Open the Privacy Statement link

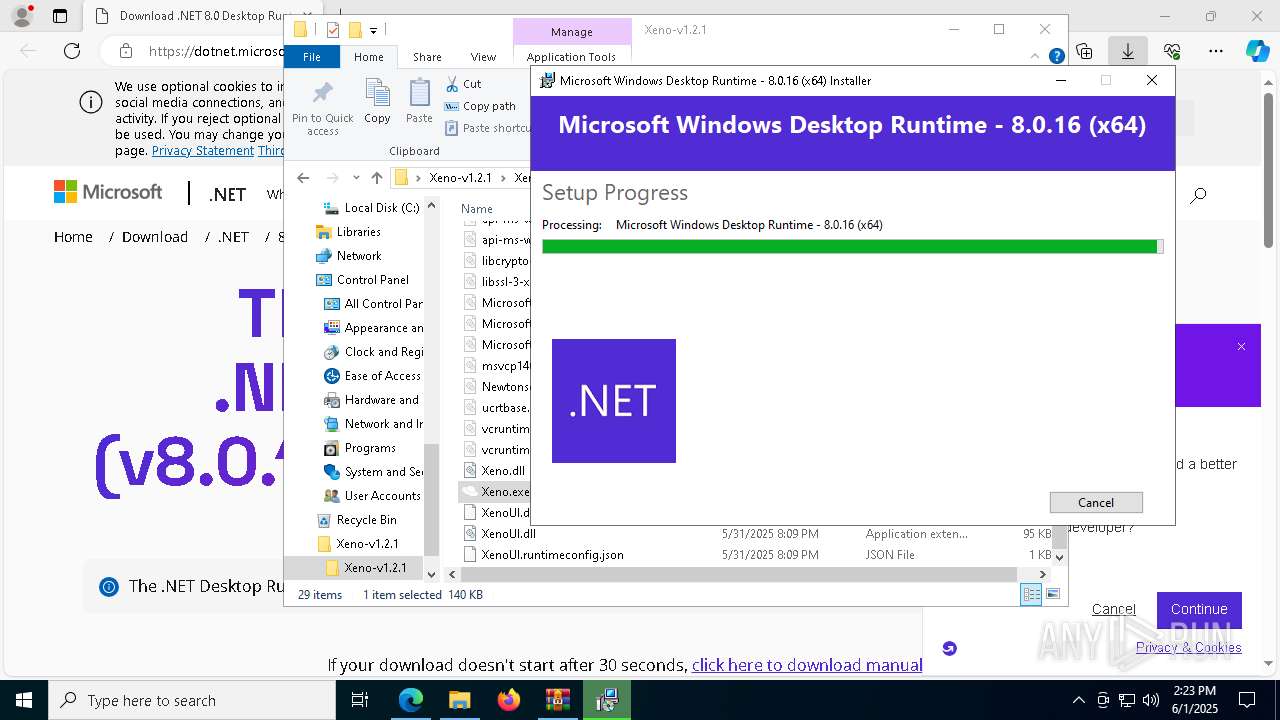click(x=203, y=151)
